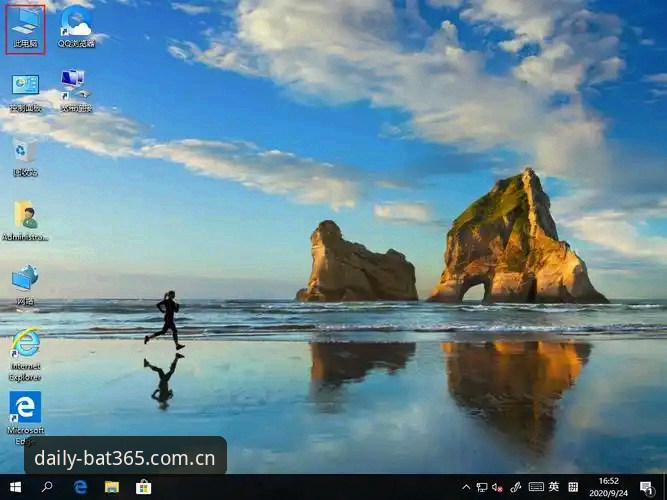The width and height of the screenshot is (667, 500).
Task: Click the pen/link tray icon
Action: [515, 487]
